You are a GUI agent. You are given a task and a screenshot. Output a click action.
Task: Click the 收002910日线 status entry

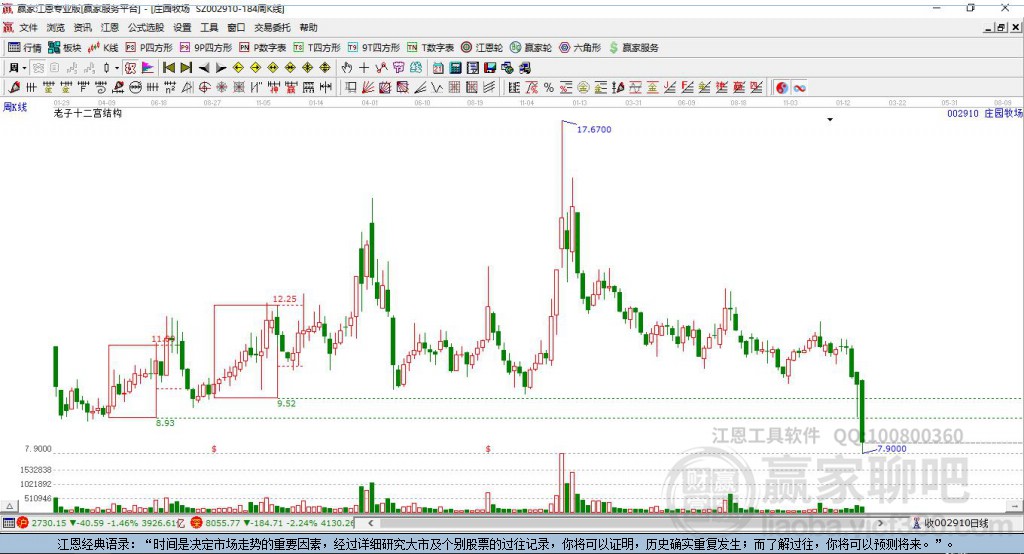tap(951, 523)
